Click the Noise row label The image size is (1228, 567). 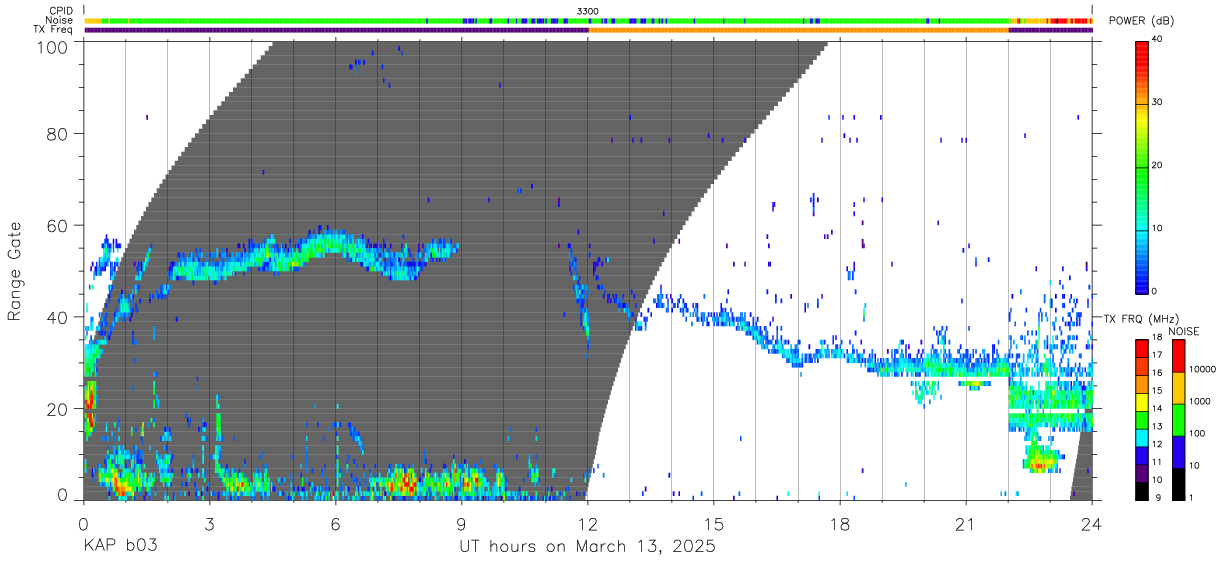point(59,20)
